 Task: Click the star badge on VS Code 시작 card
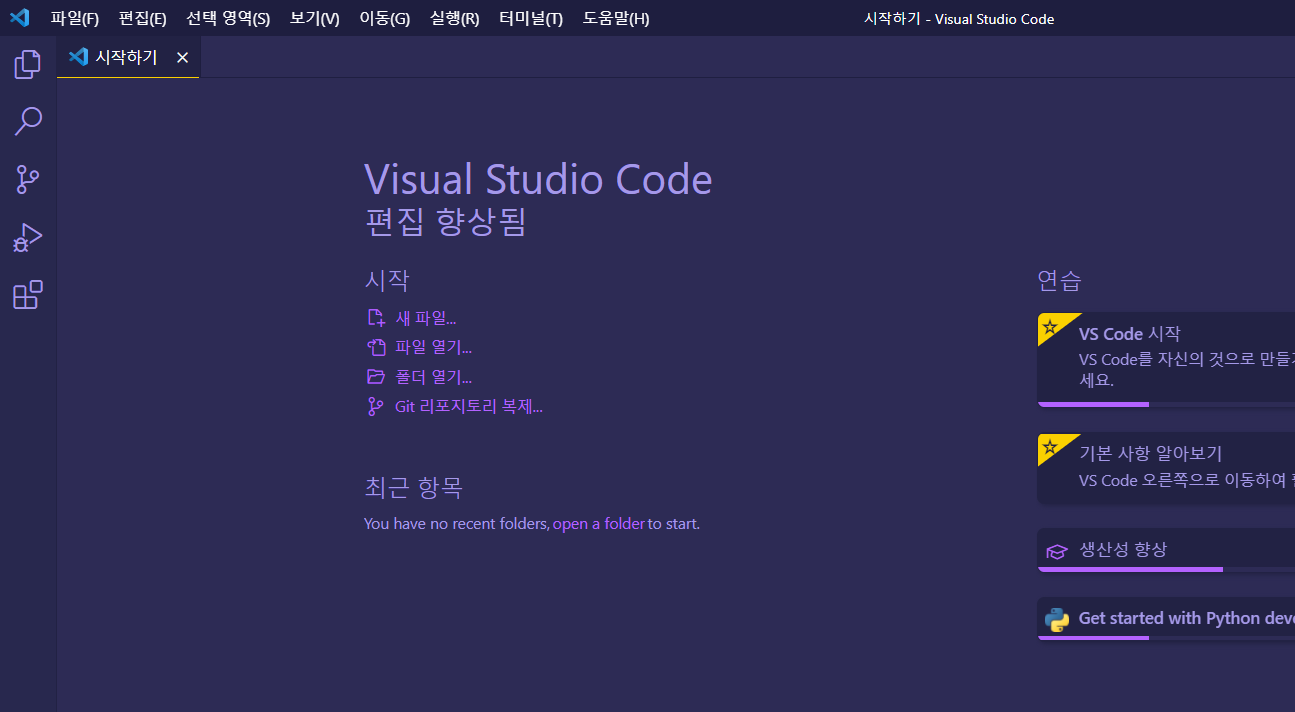tap(1050, 326)
